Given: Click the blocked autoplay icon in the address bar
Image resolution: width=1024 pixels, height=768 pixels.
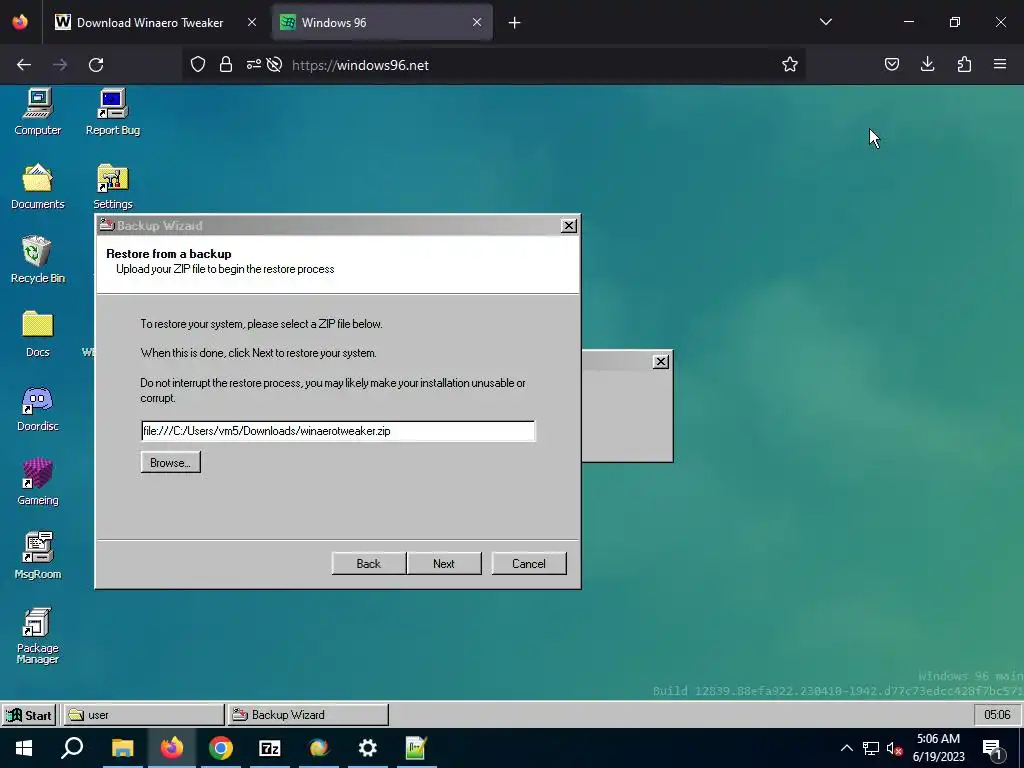Looking at the screenshot, I should click(x=274, y=64).
